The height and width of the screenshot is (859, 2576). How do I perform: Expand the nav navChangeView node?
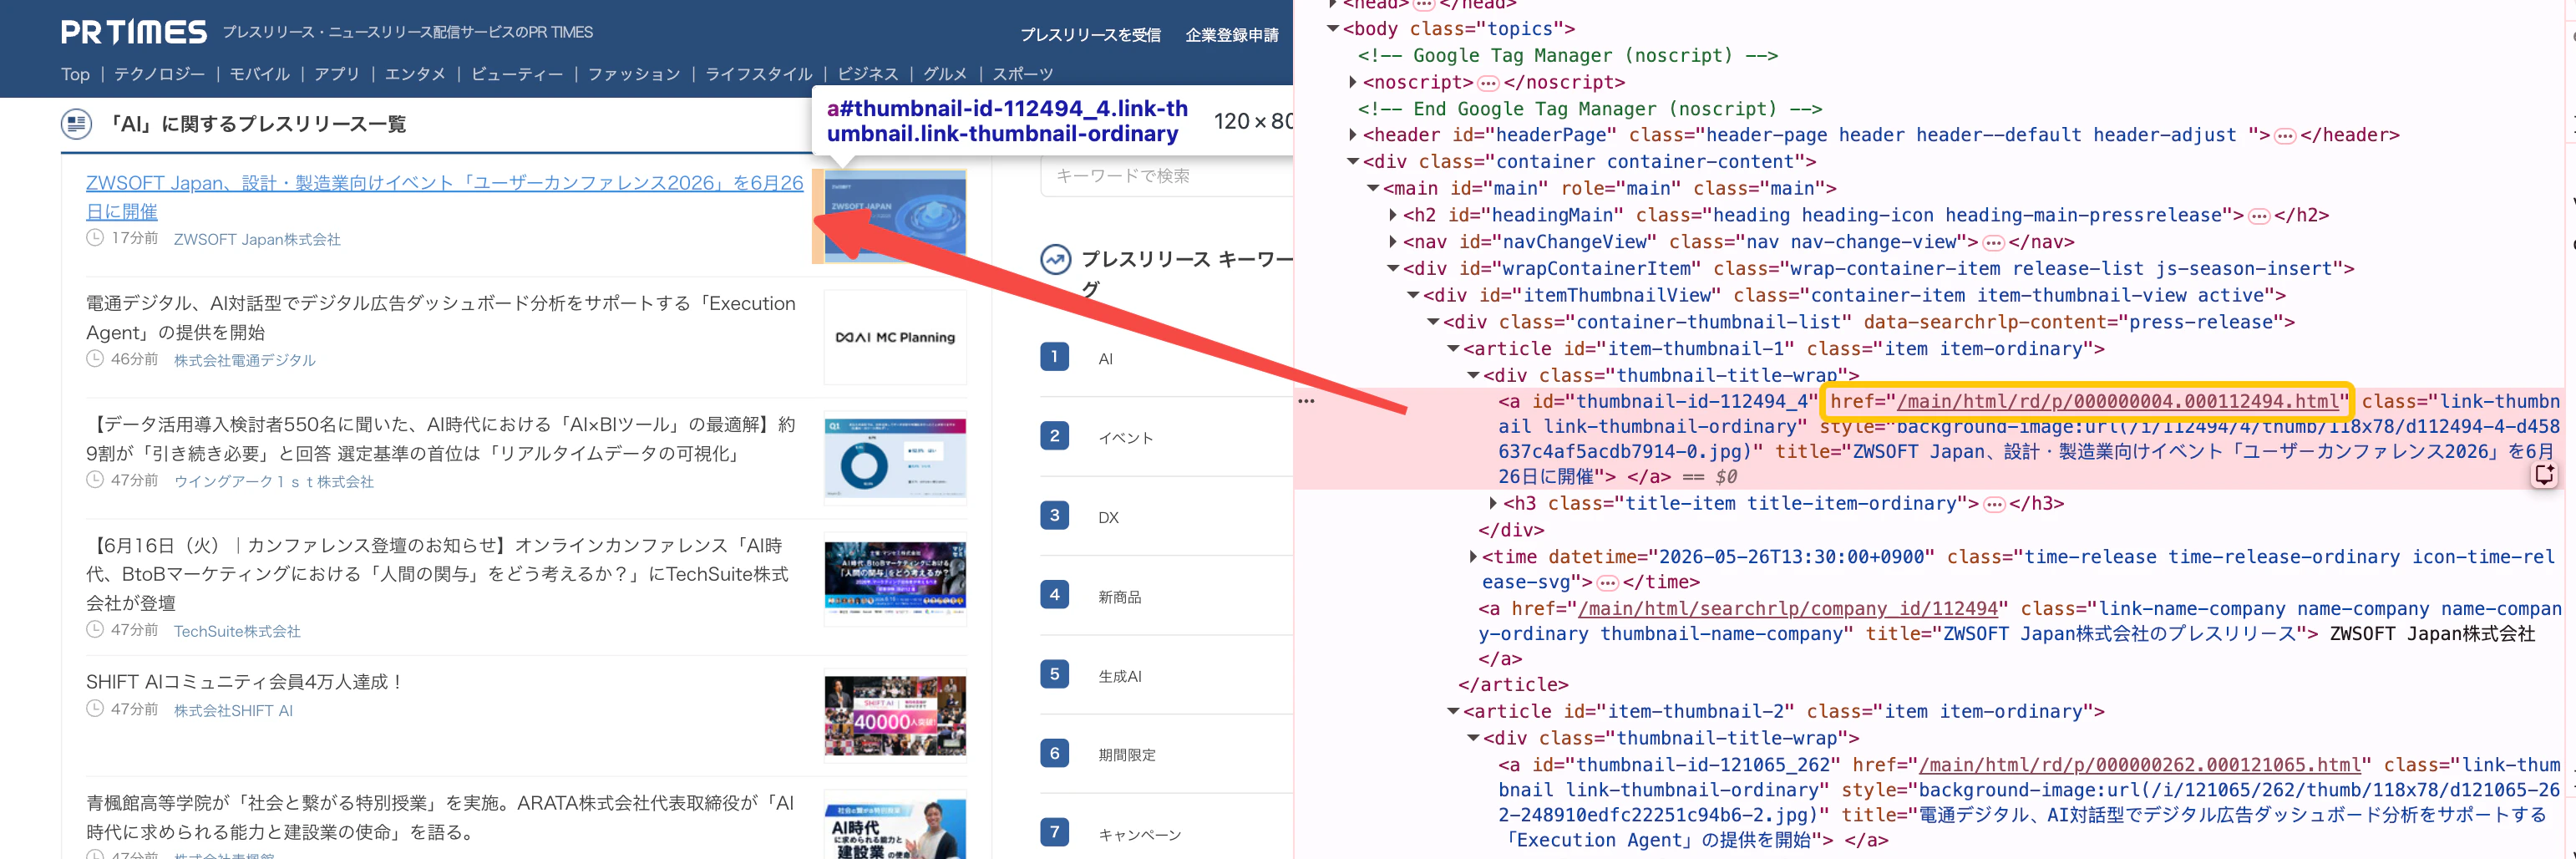click(x=1393, y=242)
